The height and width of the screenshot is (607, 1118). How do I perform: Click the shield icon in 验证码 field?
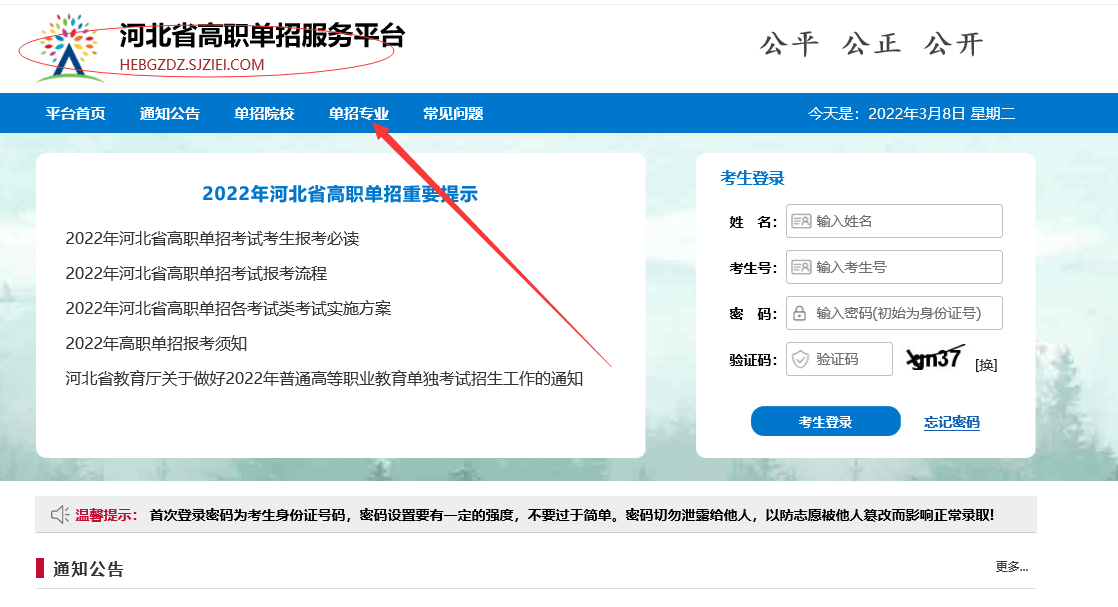pos(801,359)
